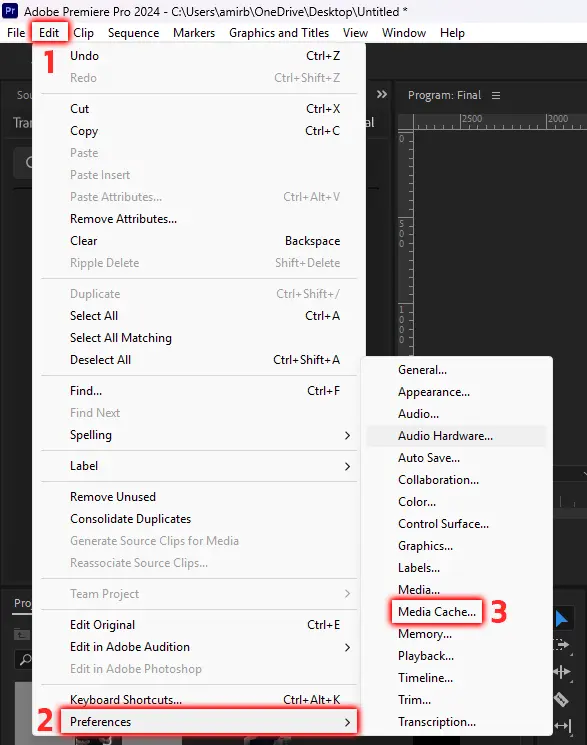
Task: Select the Track Select Forward tool
Action: pyautogui.click(x=562, y=645)
